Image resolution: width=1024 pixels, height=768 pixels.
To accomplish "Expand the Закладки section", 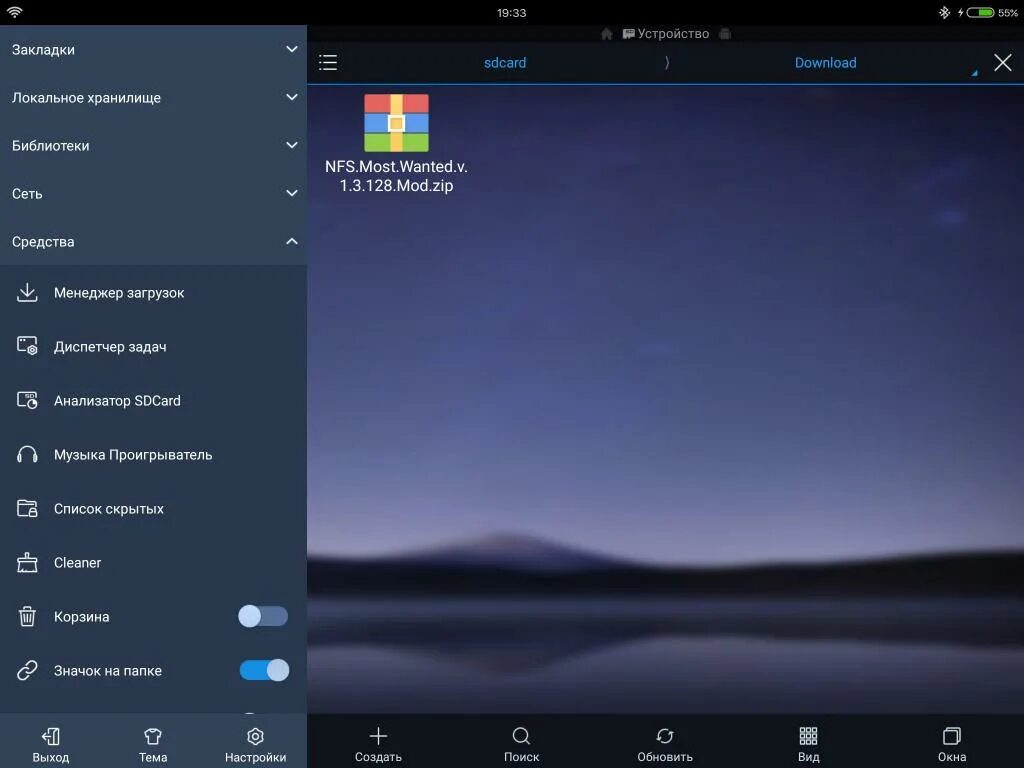I will click(153, 50).
